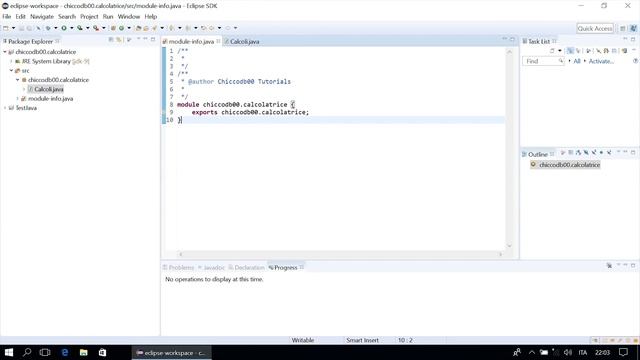The width and height of the screenshot is (640, 360).
Task: Expand the JRE System Library node
Action: (11, 61)
